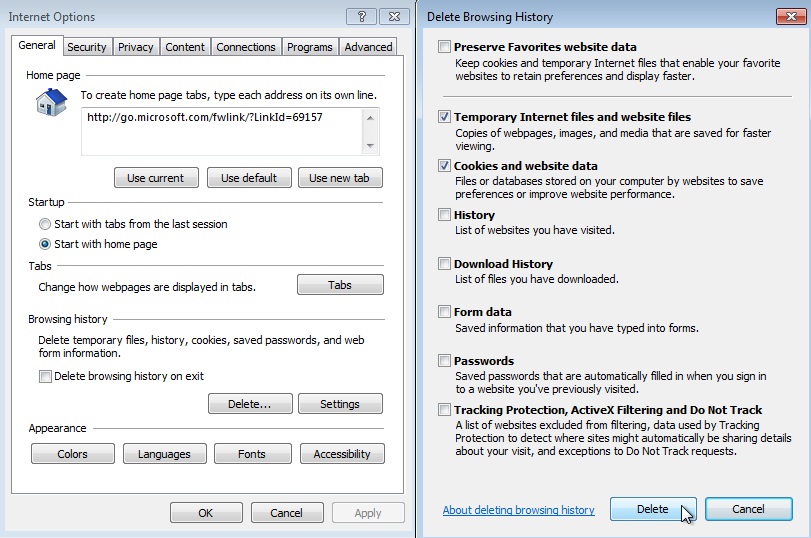Viewport: 811px width, 538px height.
Task: Click the Help question mark button
Action: click(360, 17)
